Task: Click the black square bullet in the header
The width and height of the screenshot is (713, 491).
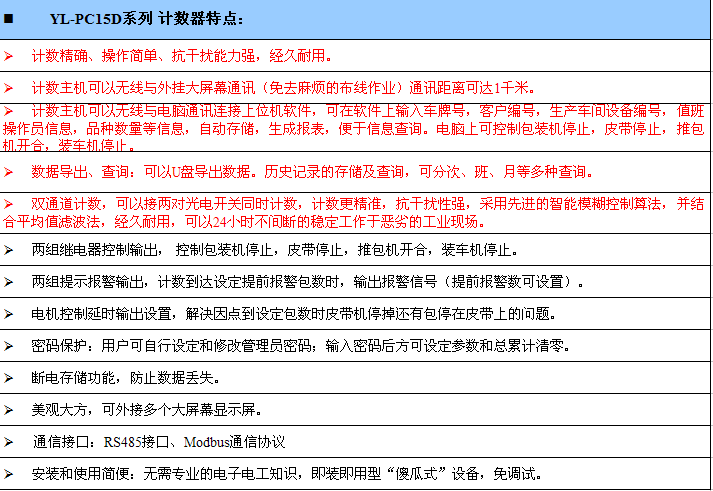Action: [10, 19]
